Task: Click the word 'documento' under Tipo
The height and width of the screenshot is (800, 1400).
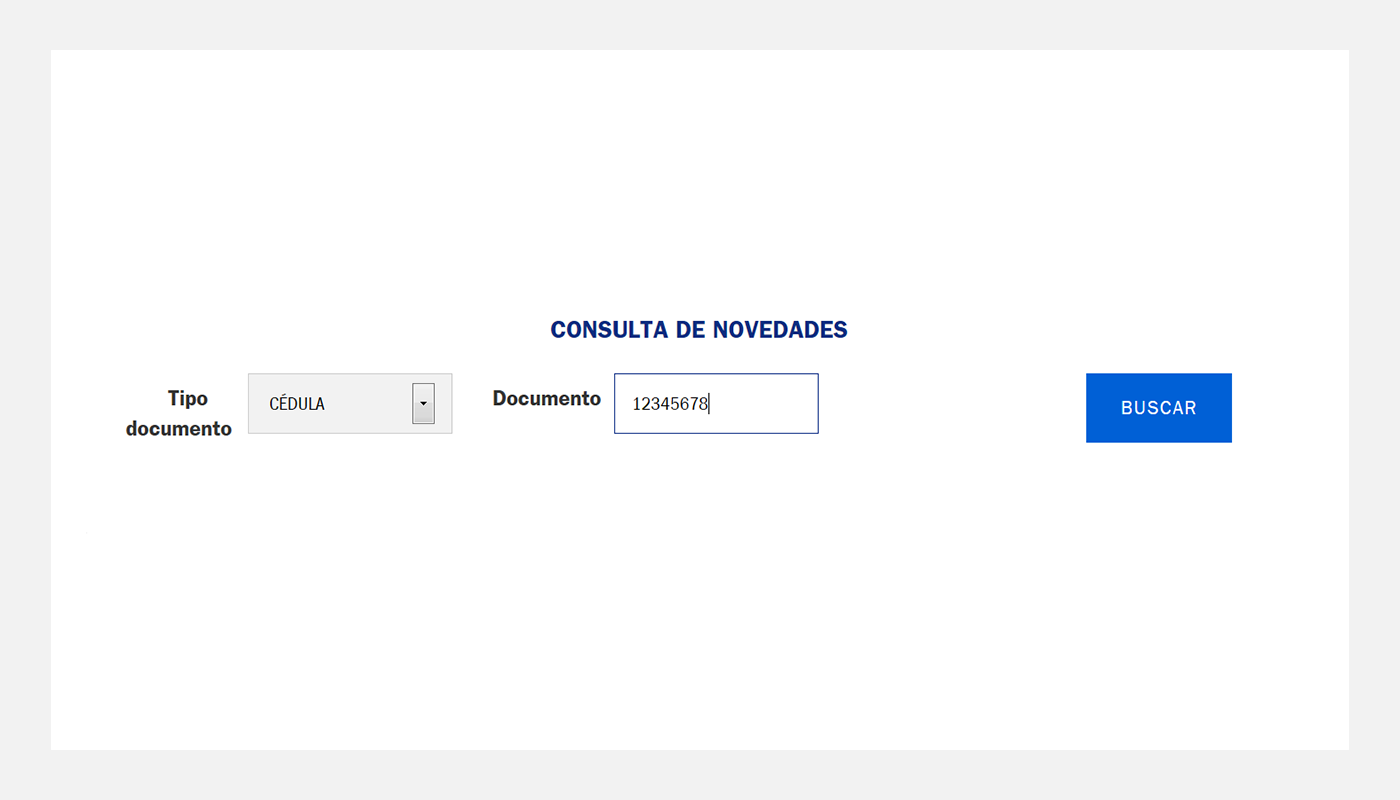Action: pos(179,428)
